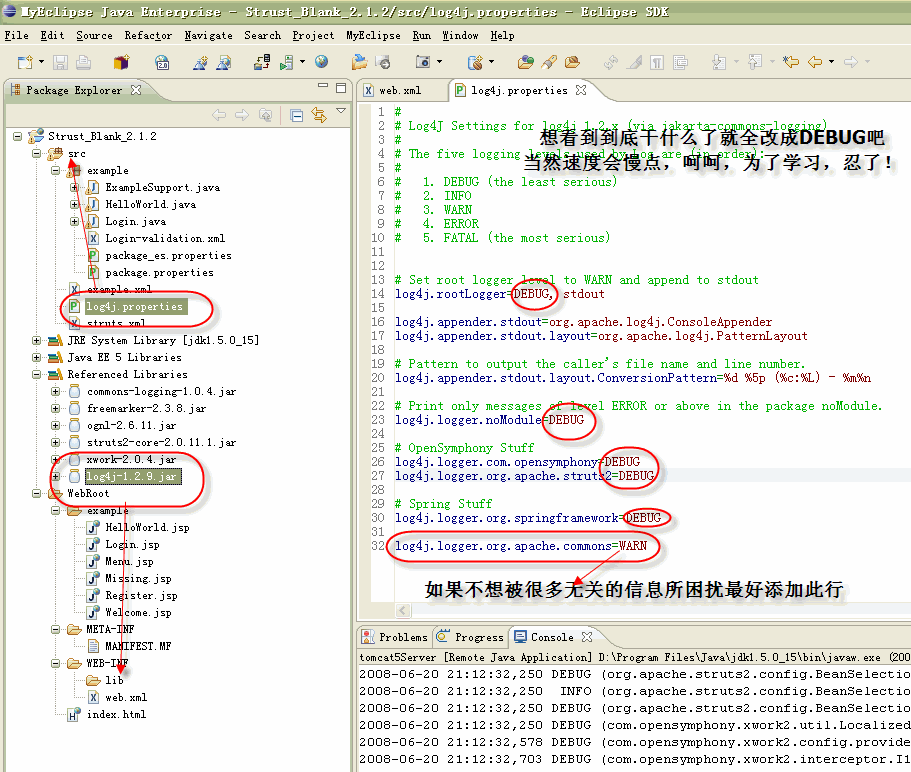
Task: Click the globe icon labeled 2.0
Action: coord(162,62)
